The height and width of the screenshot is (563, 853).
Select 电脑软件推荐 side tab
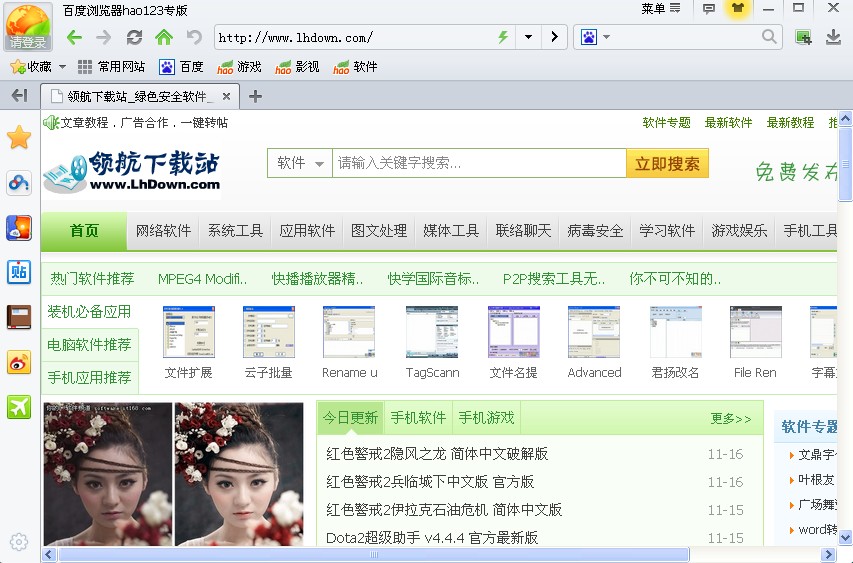(x=89, y=345)
